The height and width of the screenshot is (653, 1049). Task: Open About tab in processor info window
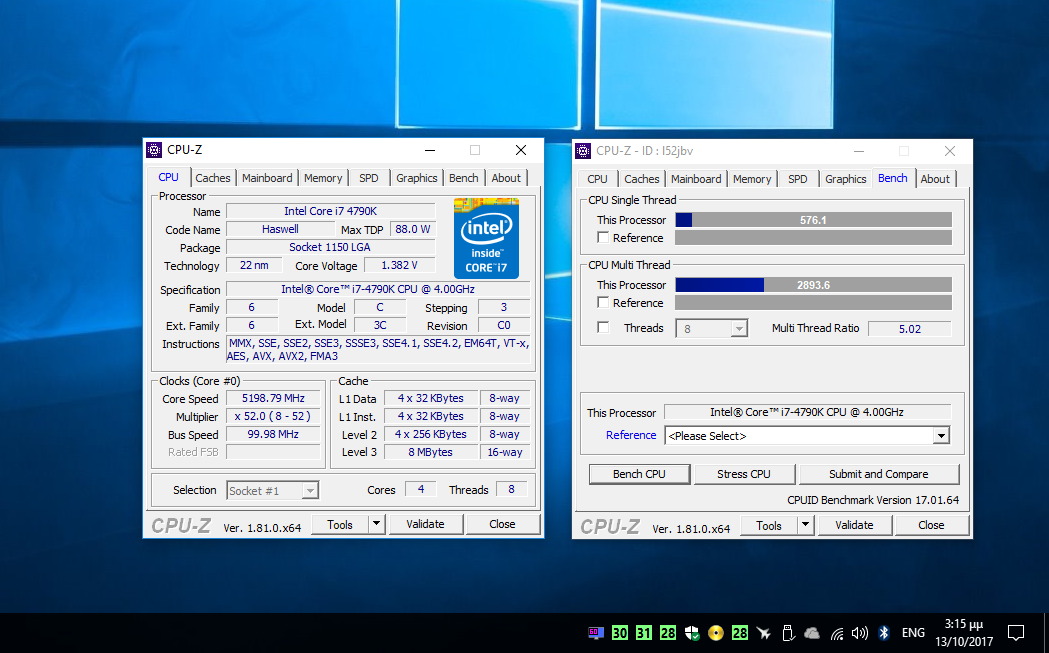point(506,178)
